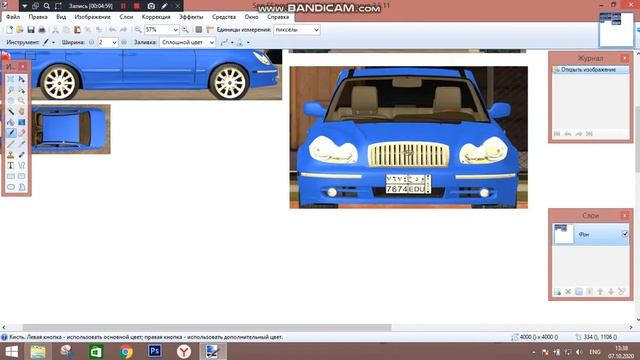
Task: Open the Эффекты menu
Action: pyautogui.click(x=191, y=17)
